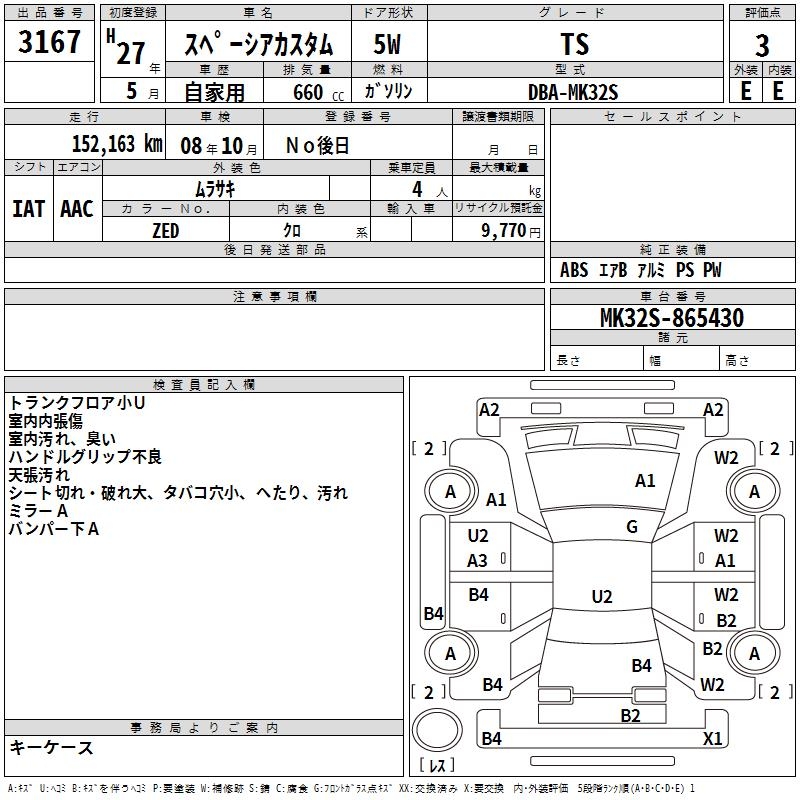Click the shift type IAT
This screenshot has height=800, width=800.
[29, 209]
